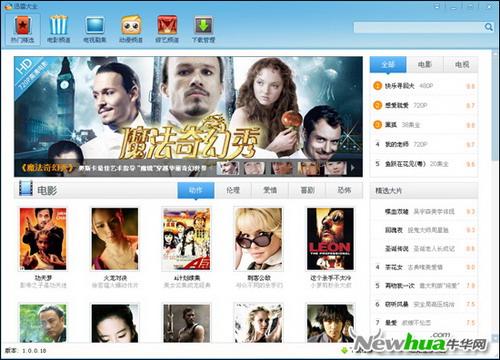Select the 恐怖 movie category tab
Image resolution: width=500 pixels, height=360 pixels.
pos(344,190)
